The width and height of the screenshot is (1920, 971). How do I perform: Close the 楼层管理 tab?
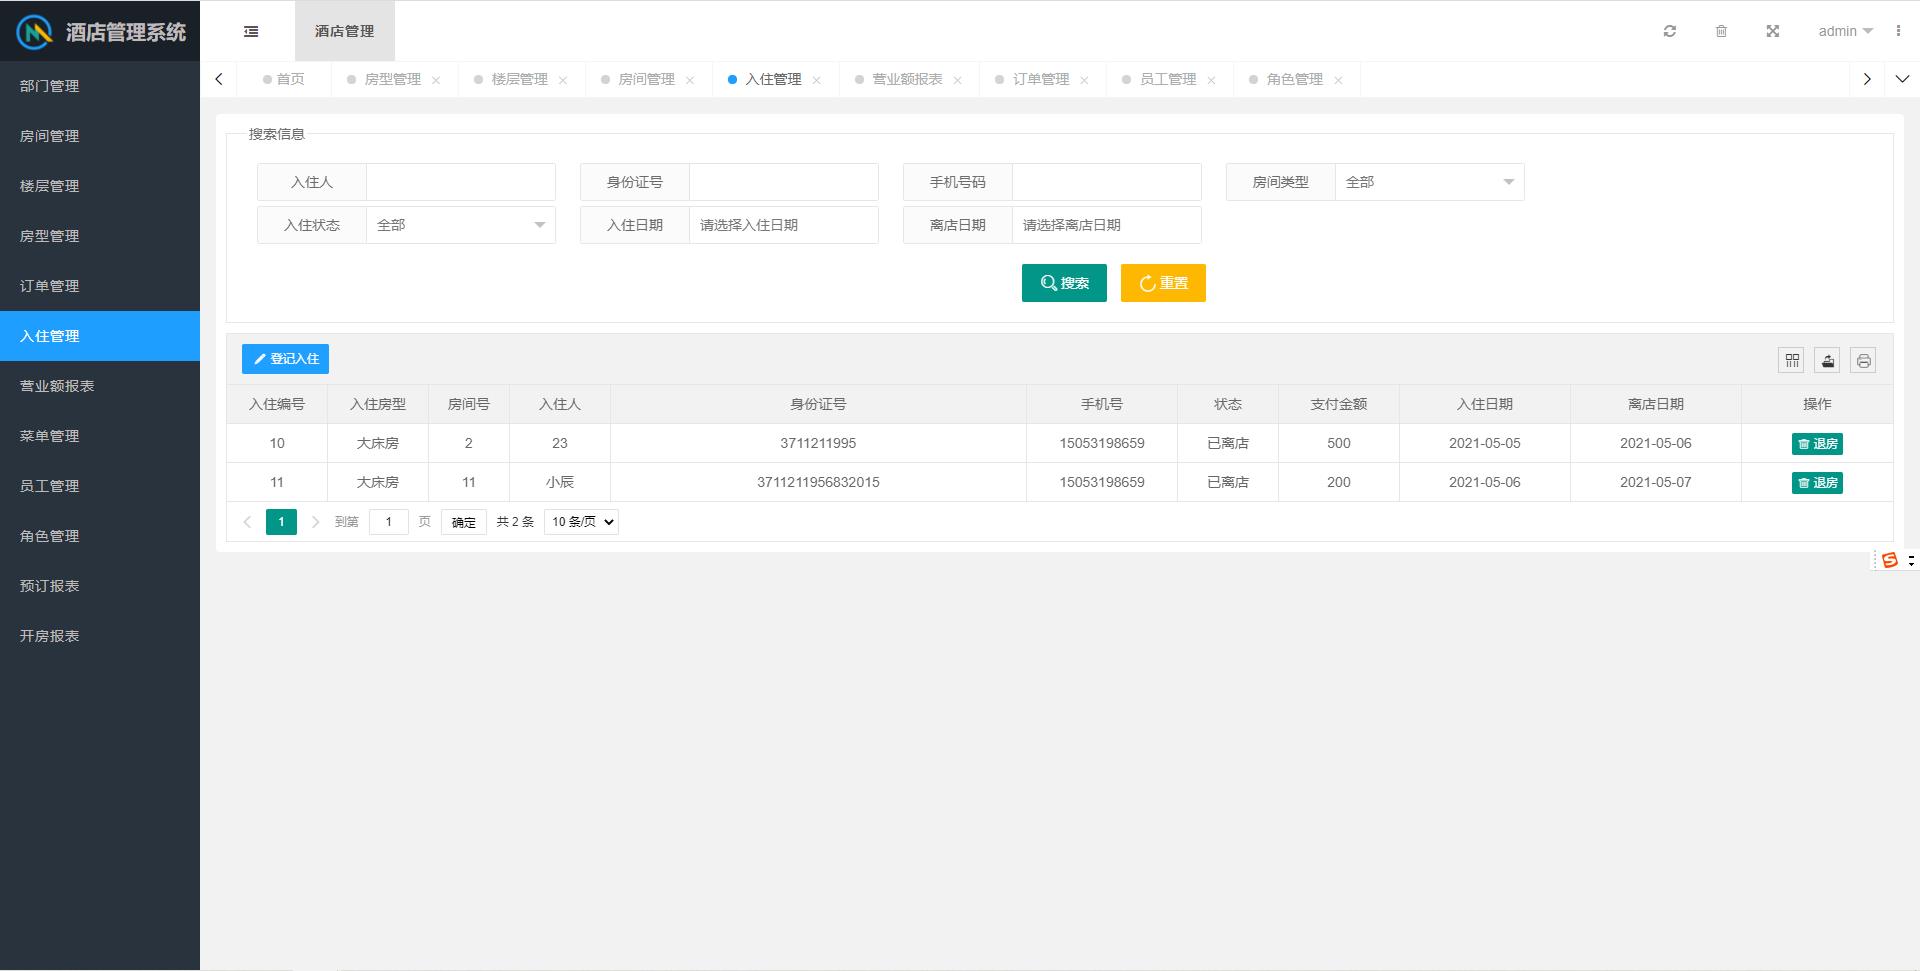click(x=563, y=80)
